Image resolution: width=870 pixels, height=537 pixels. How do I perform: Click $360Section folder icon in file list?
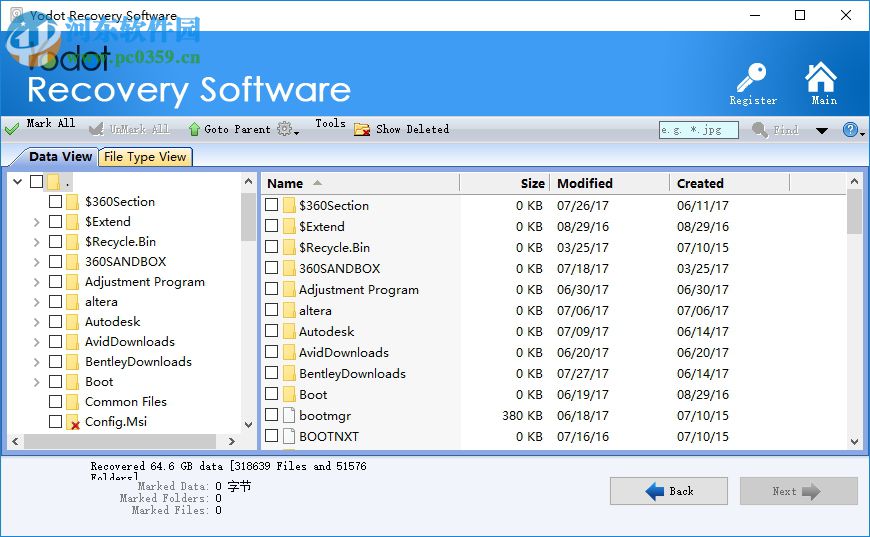(x=289, y=205)
